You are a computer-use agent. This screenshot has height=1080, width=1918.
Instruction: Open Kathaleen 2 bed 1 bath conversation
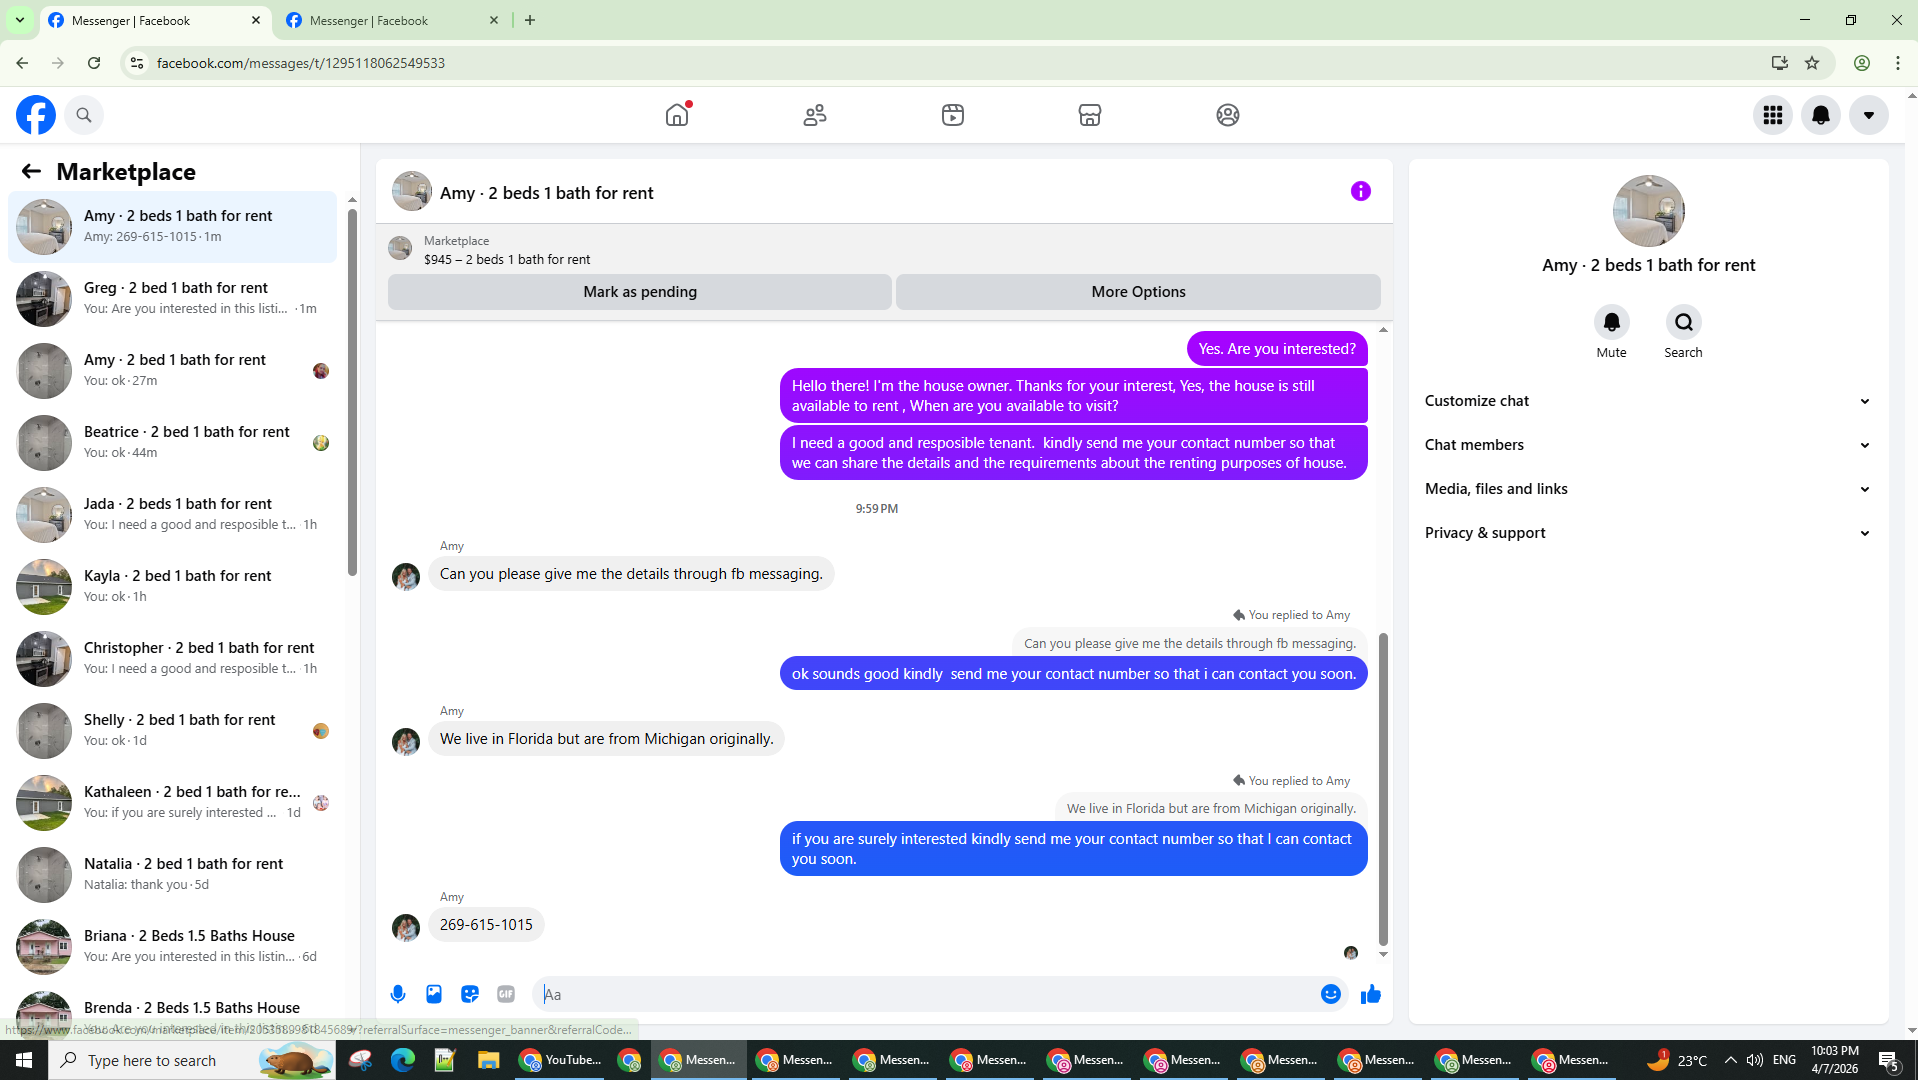coord(172,803)
